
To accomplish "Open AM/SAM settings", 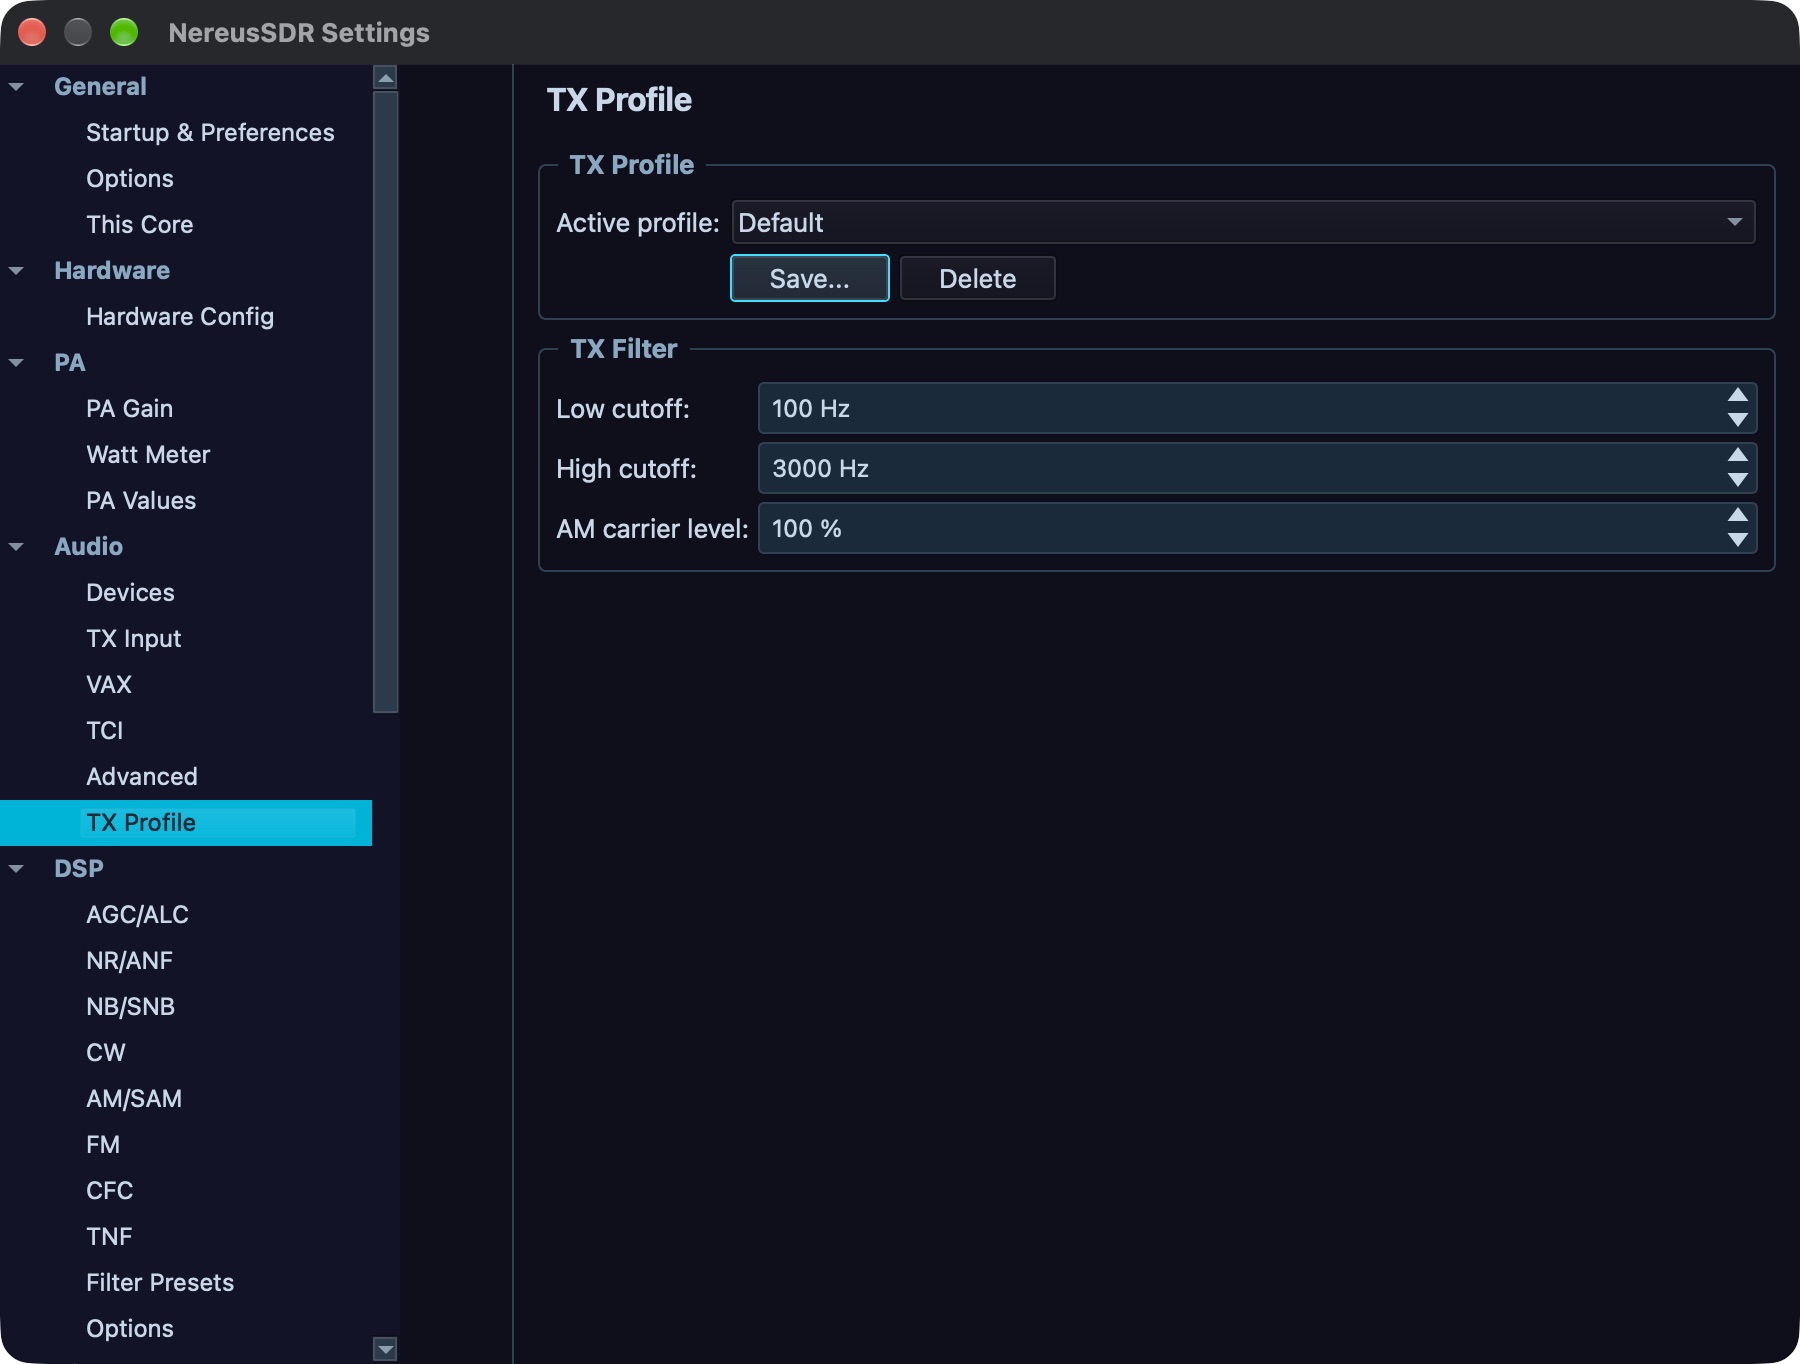I will [134, 1099].
